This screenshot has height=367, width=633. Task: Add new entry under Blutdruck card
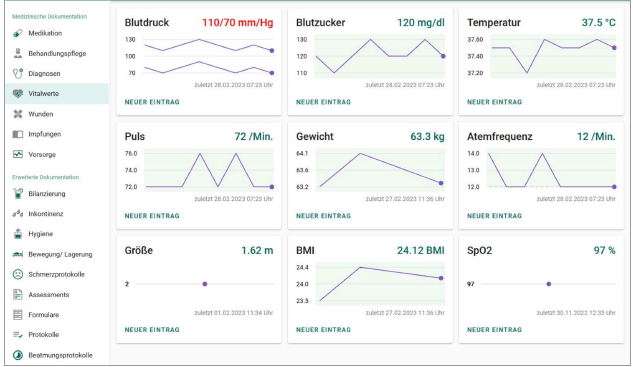click(152, 102)
